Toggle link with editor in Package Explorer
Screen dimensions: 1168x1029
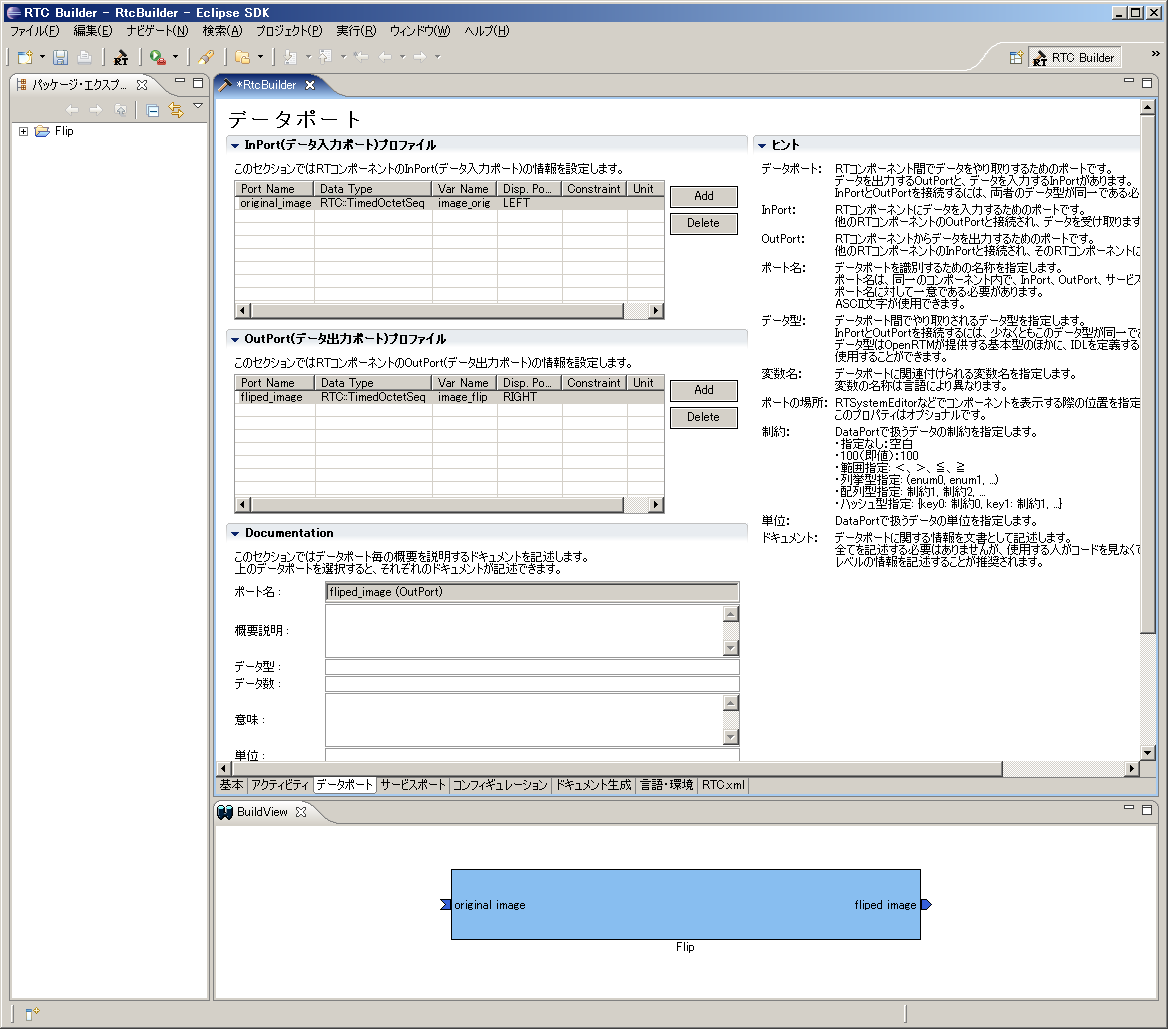pos(175,111)
